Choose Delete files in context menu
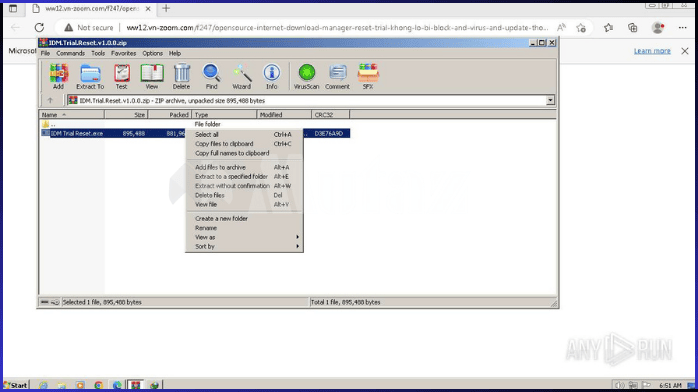This screenshot has width=698, height=392. coord(244,195)
